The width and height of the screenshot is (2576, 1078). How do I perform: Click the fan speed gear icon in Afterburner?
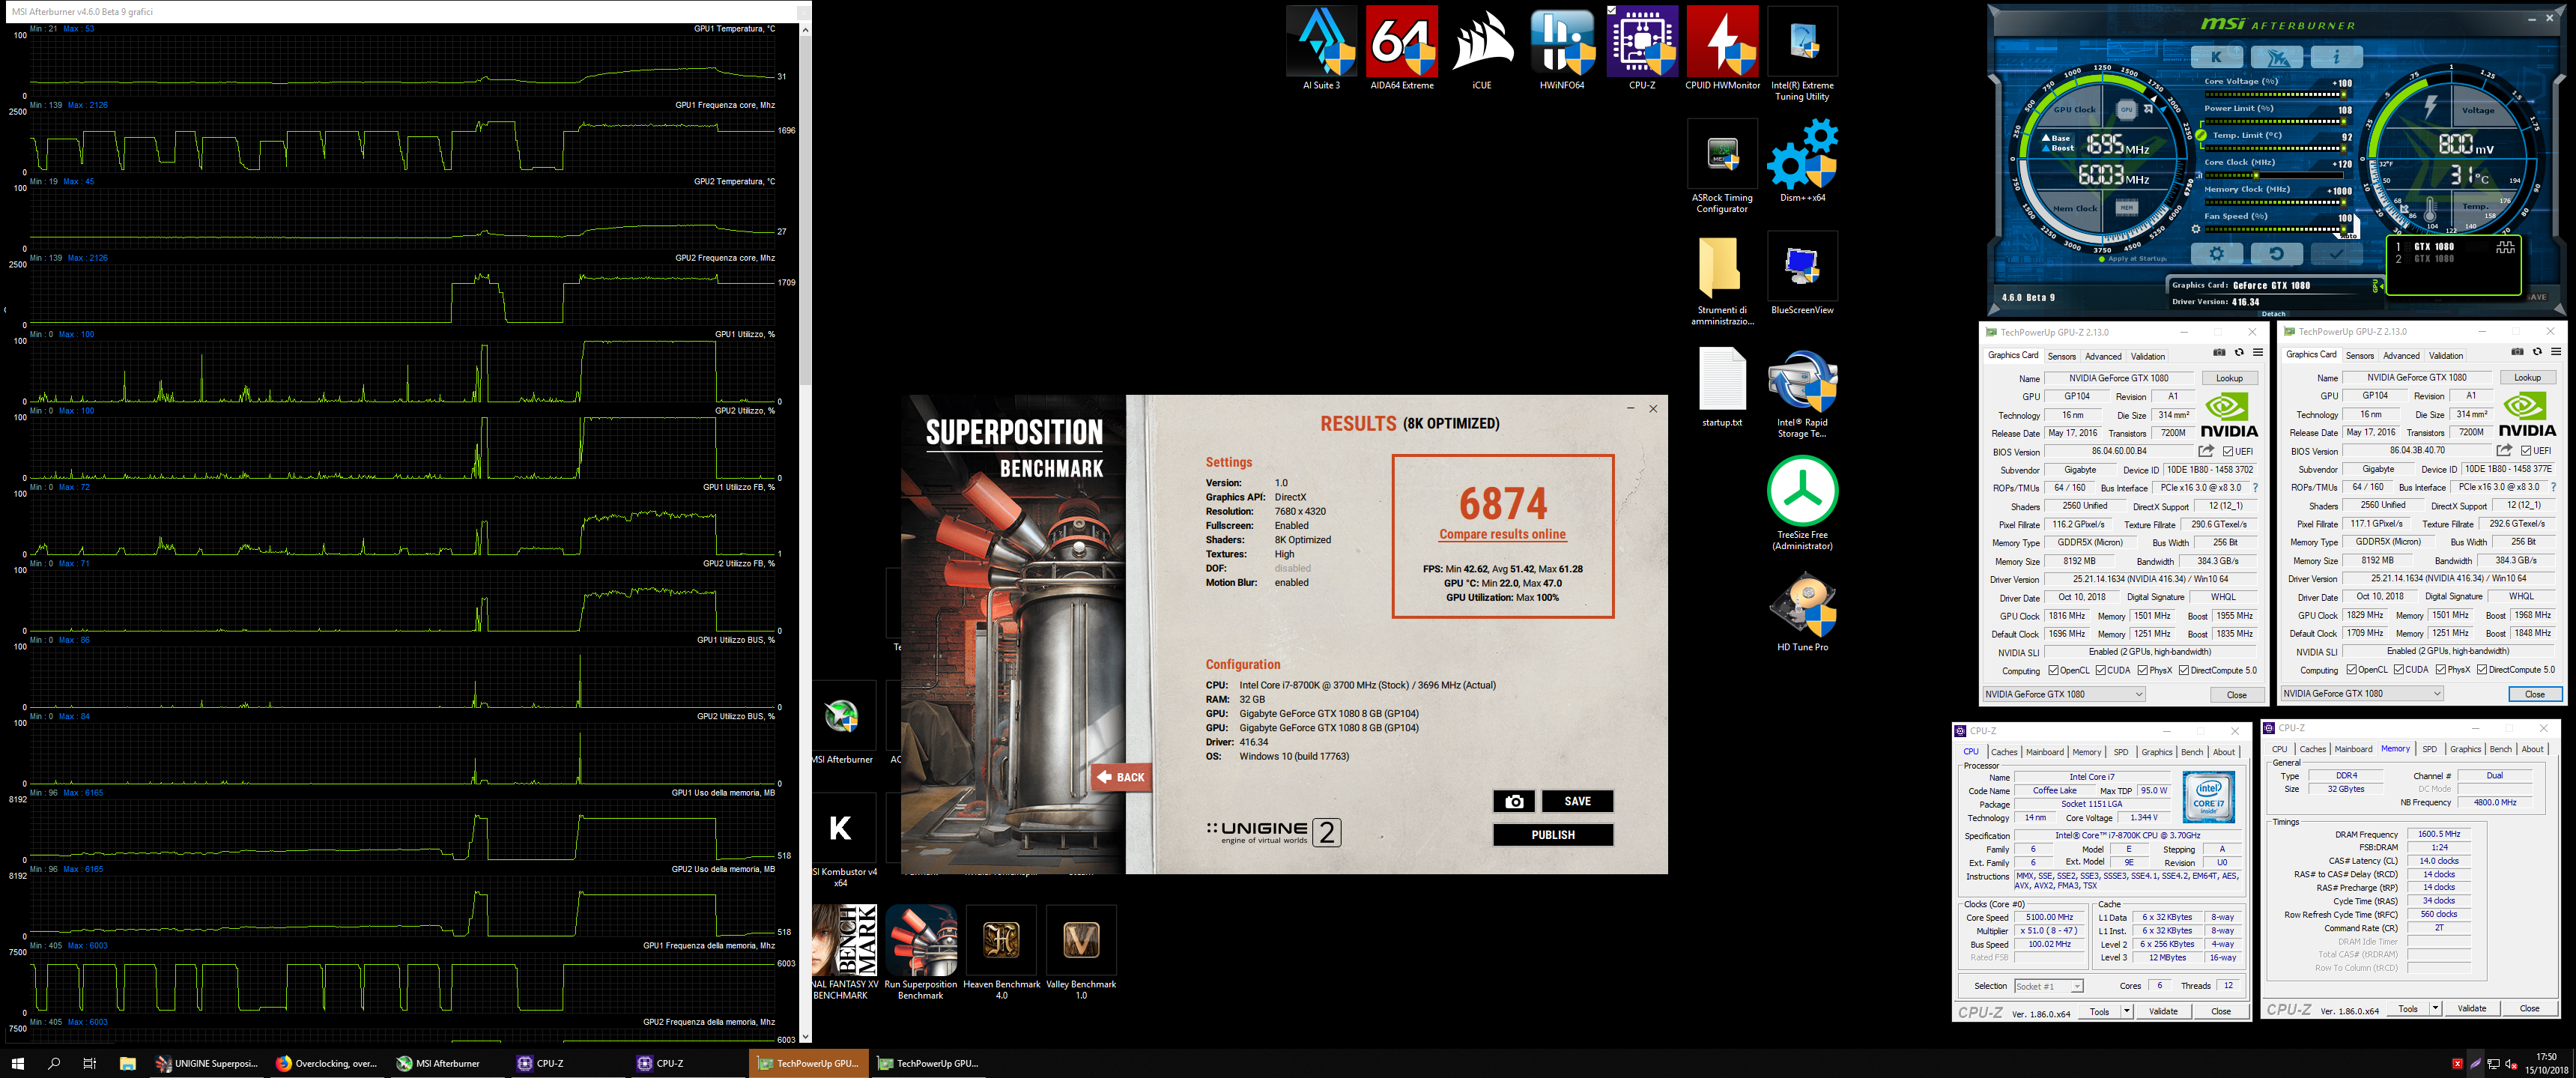tap(2196, 229)
